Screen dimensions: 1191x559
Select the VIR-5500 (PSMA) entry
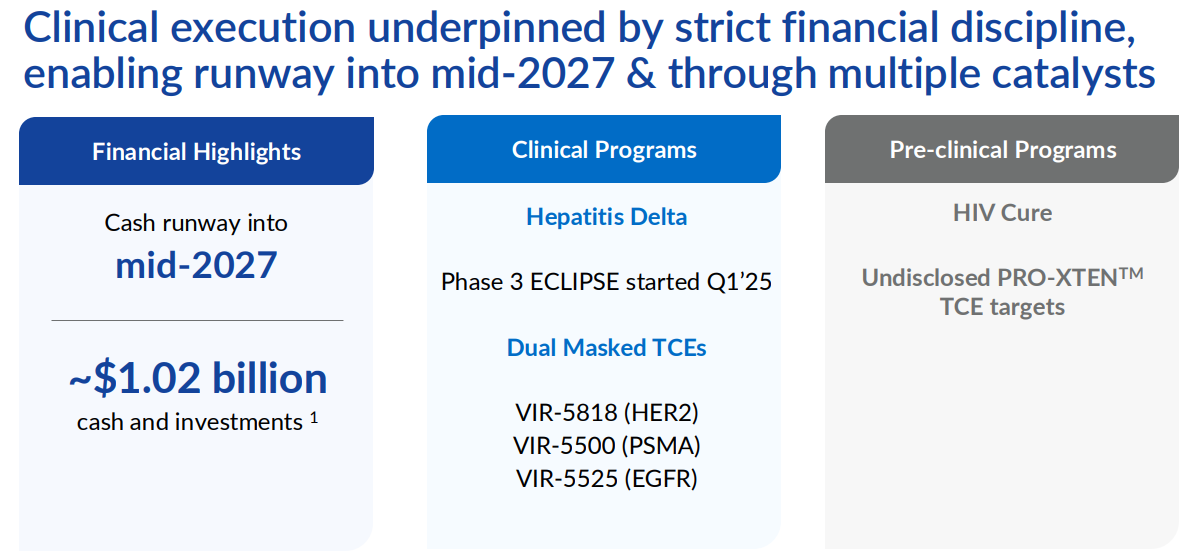pyautogui.click(x=606, y=446)
